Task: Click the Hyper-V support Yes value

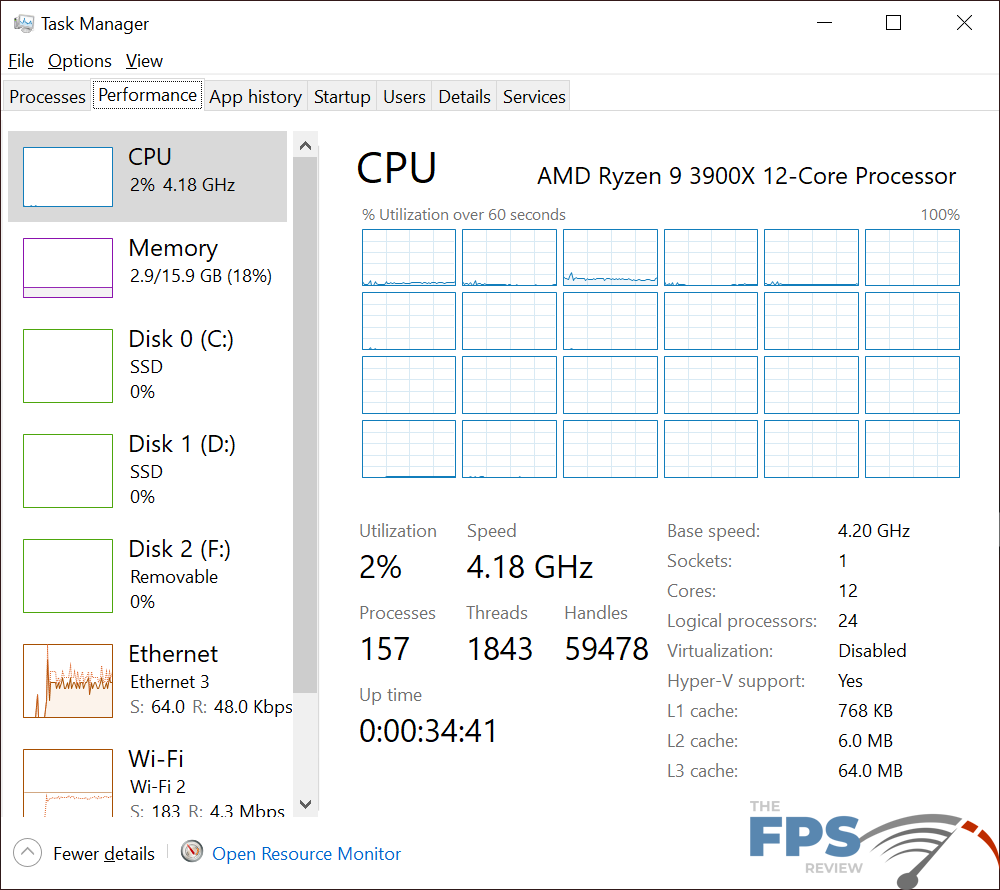Action: 850,681
